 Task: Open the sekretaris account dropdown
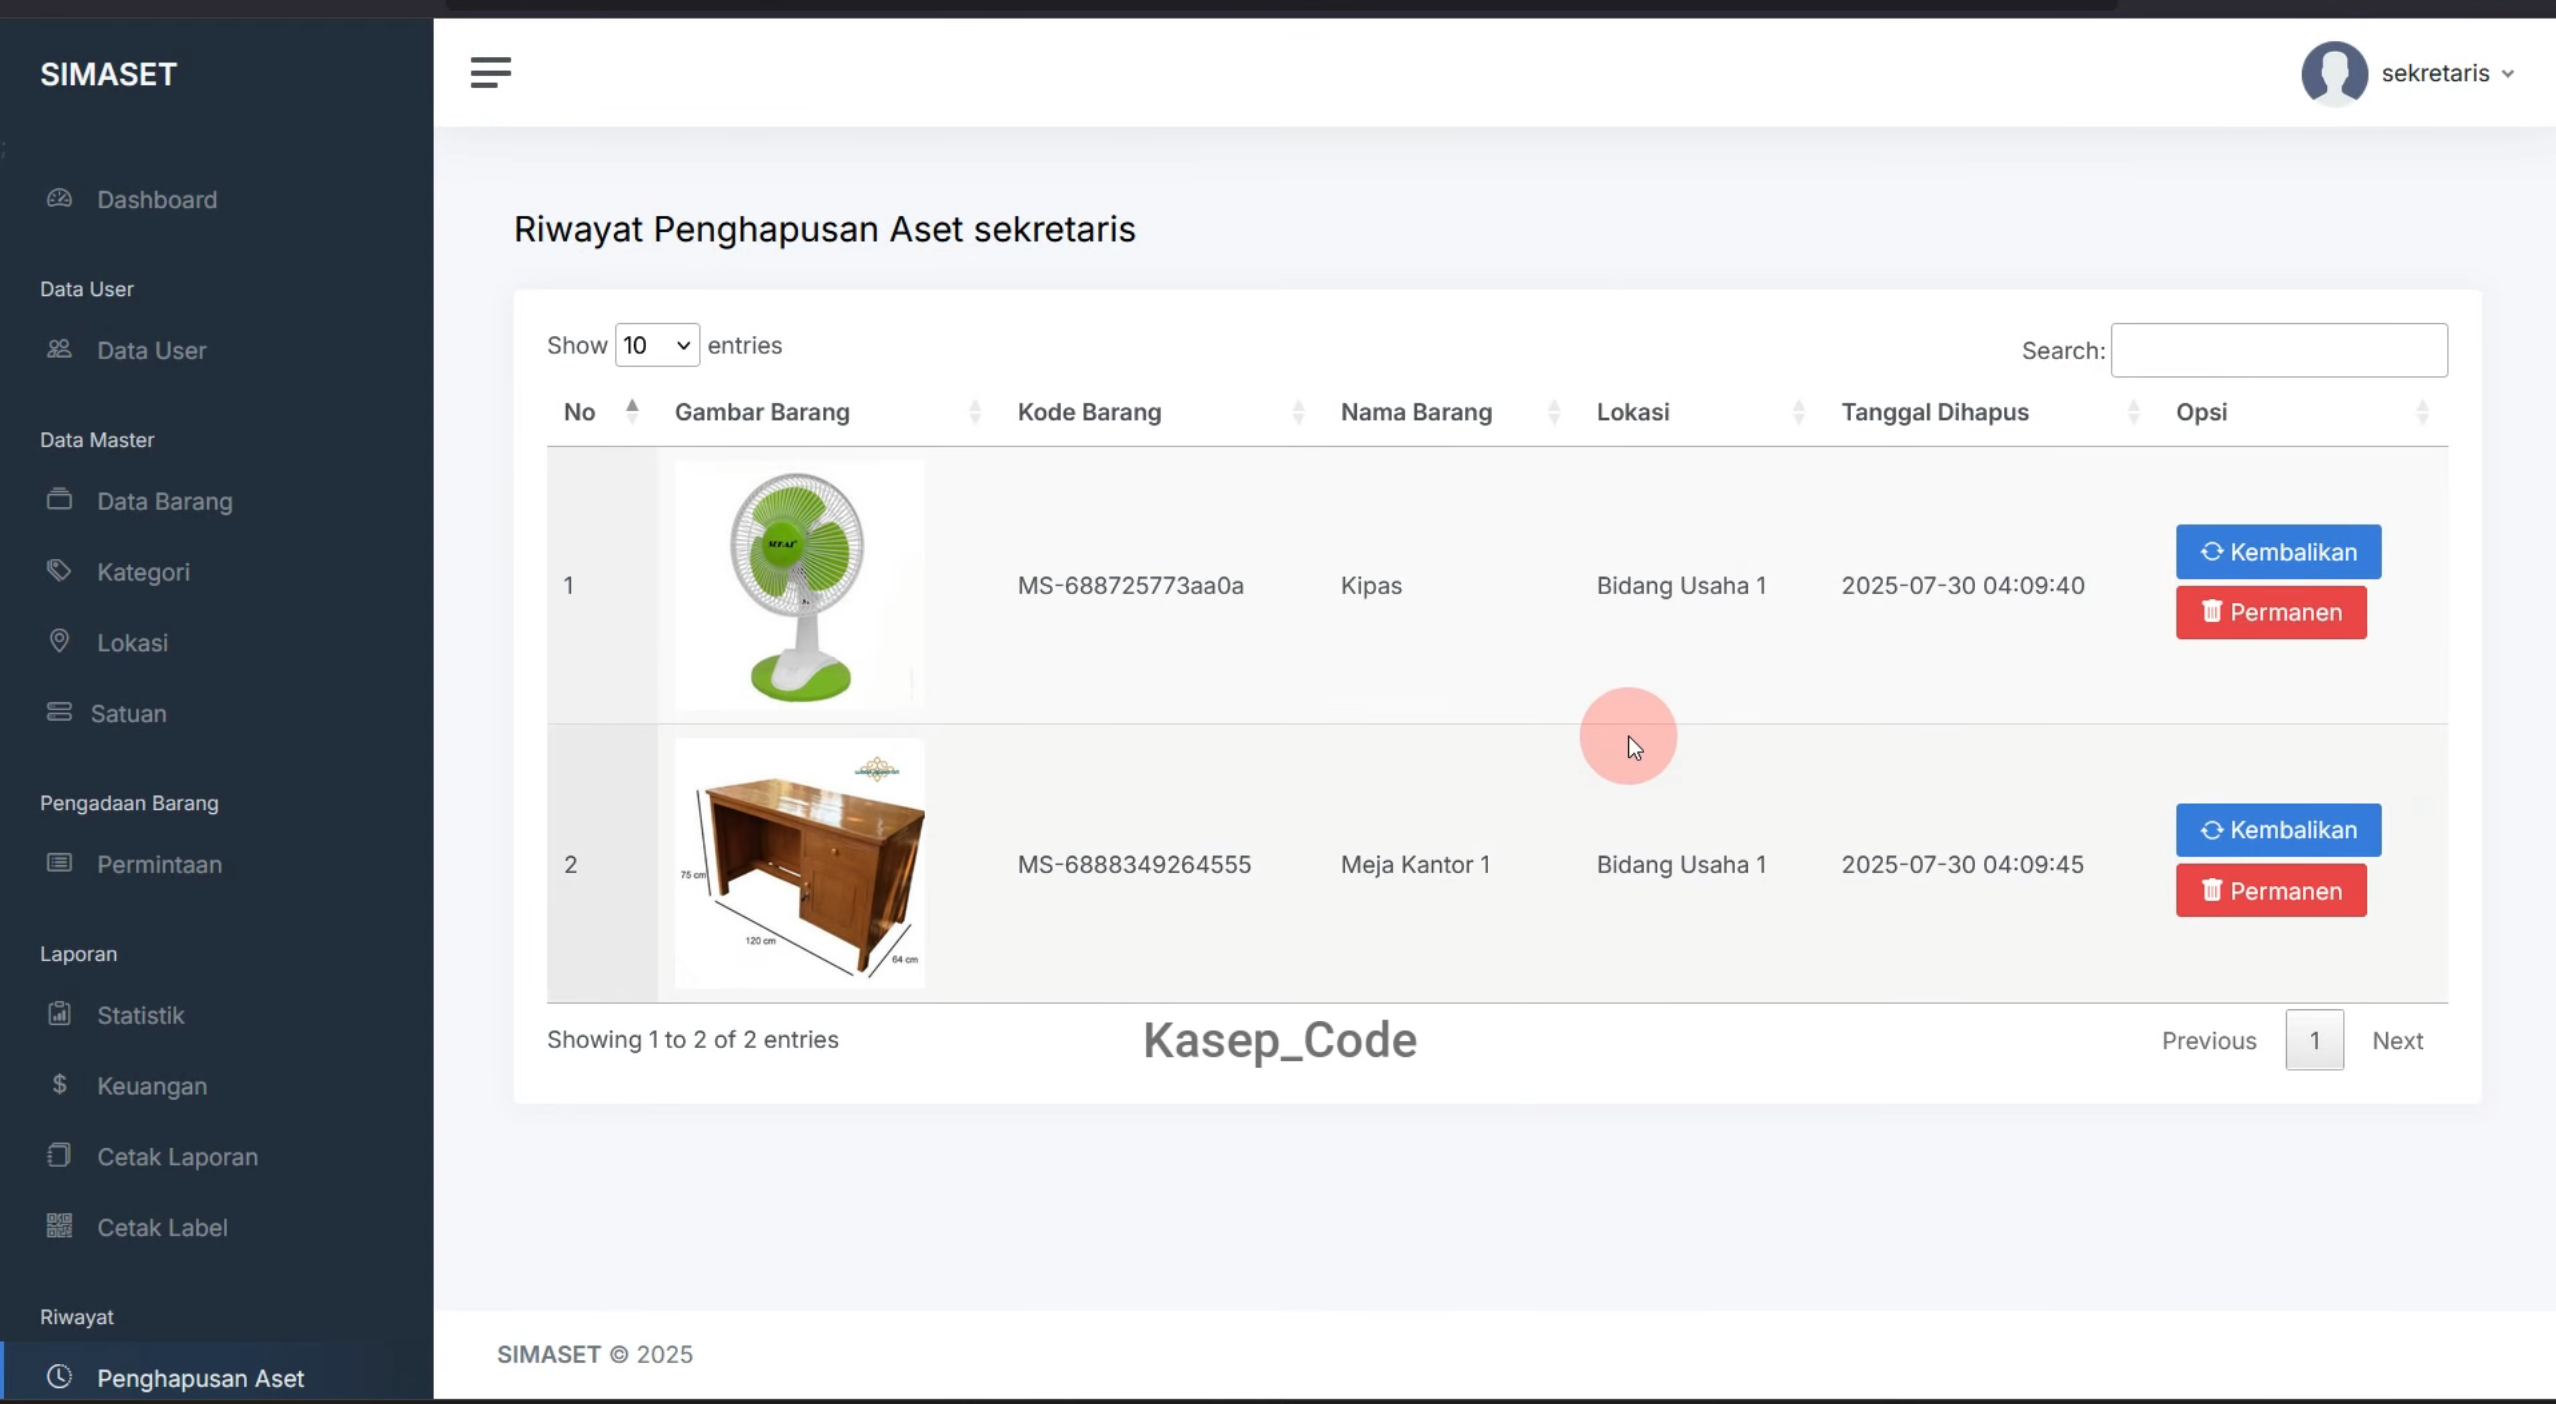tap(2447, 73)
